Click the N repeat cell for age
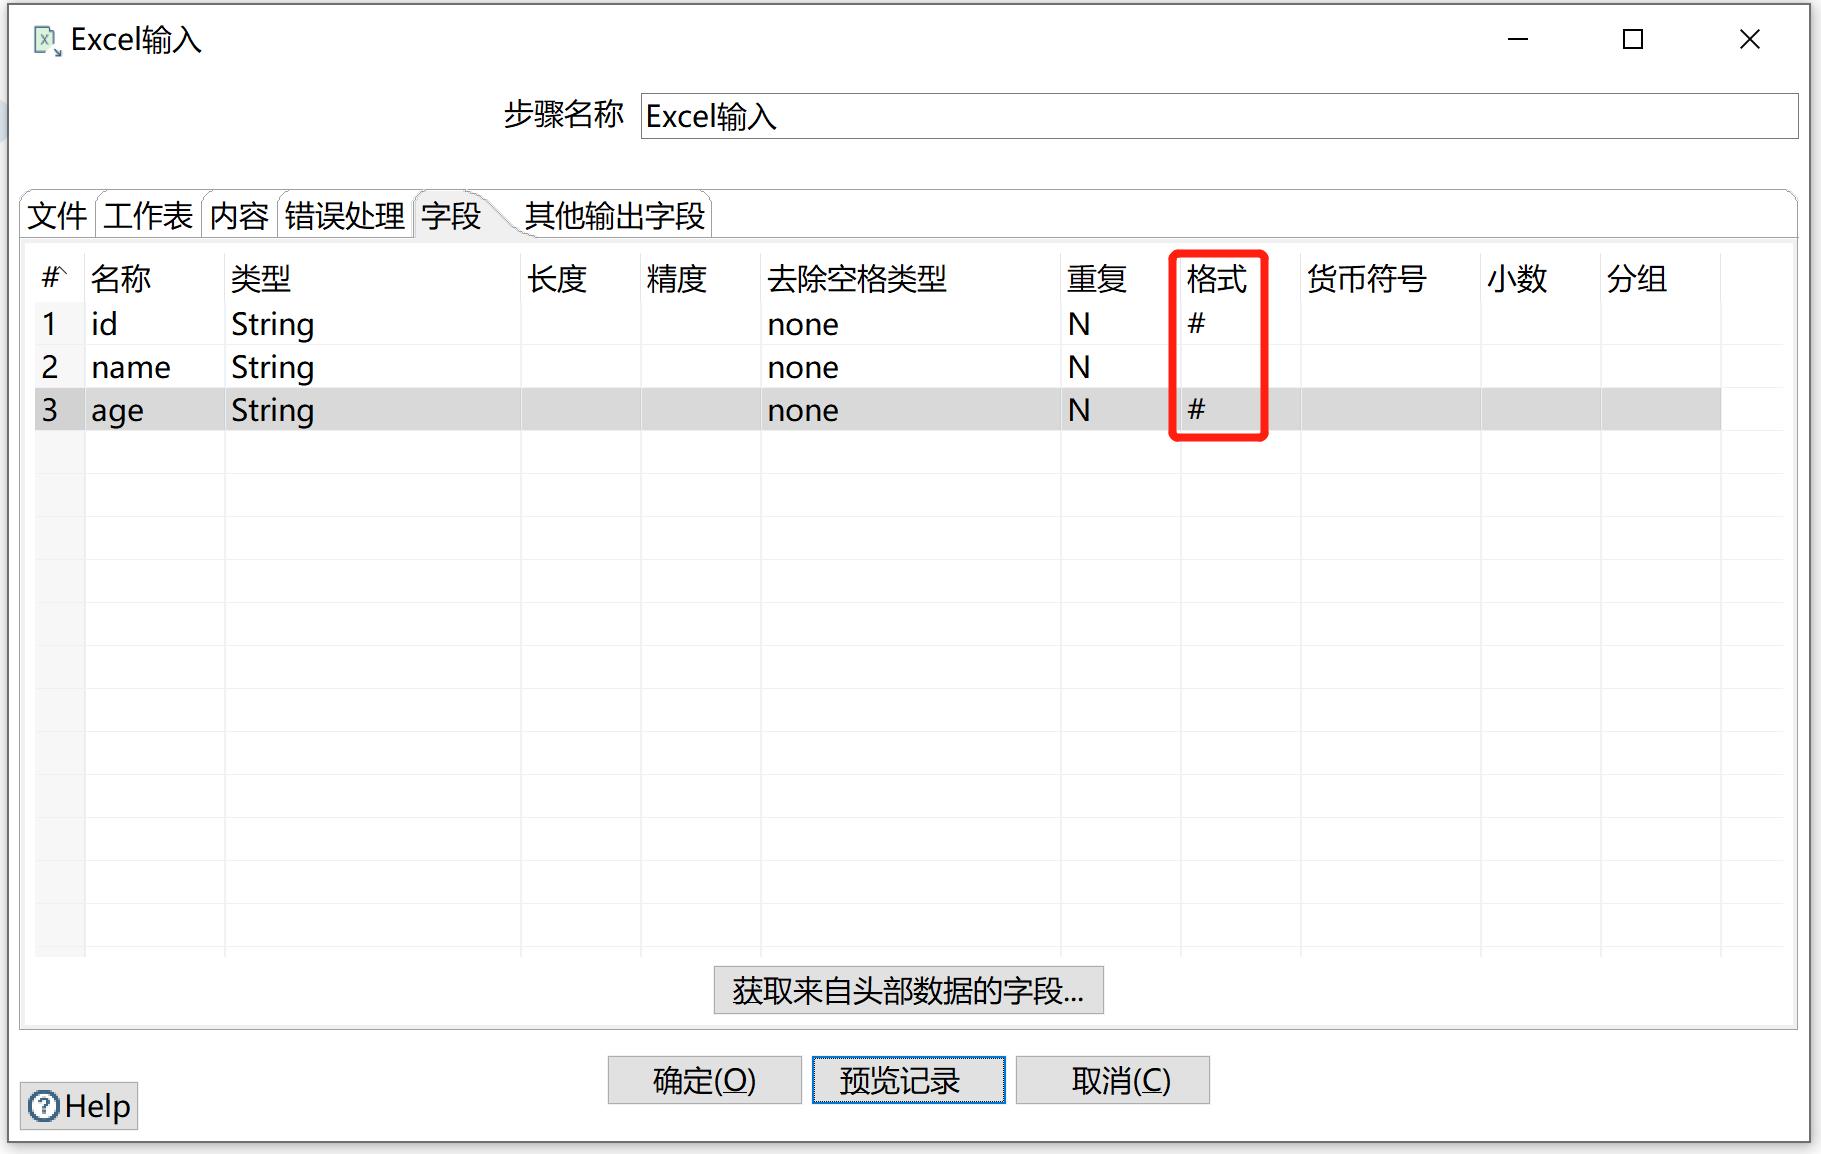The width and height of the screenshot is (1821, 1154). click(x=1120, y=410)
